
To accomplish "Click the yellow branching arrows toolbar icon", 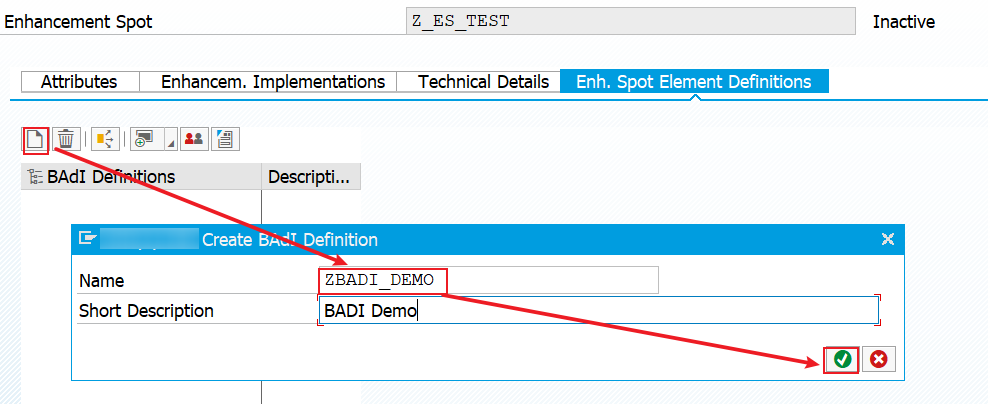I will (105, 139).
